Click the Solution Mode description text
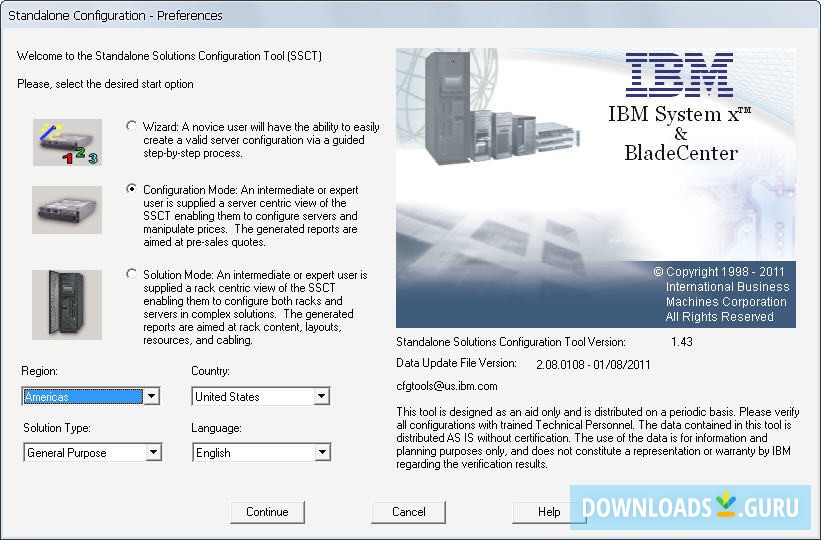 coord(256,307)
